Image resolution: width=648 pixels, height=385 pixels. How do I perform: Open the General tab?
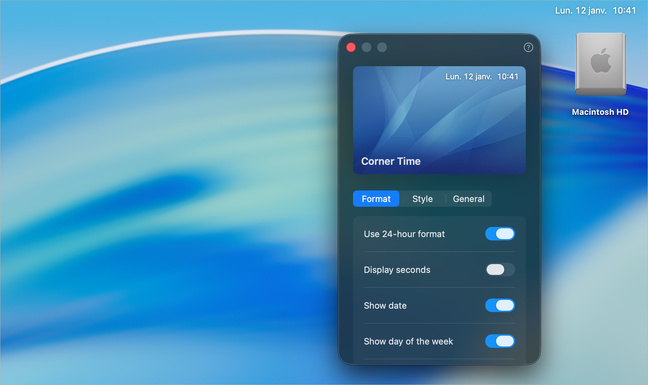tap(468, 199)
